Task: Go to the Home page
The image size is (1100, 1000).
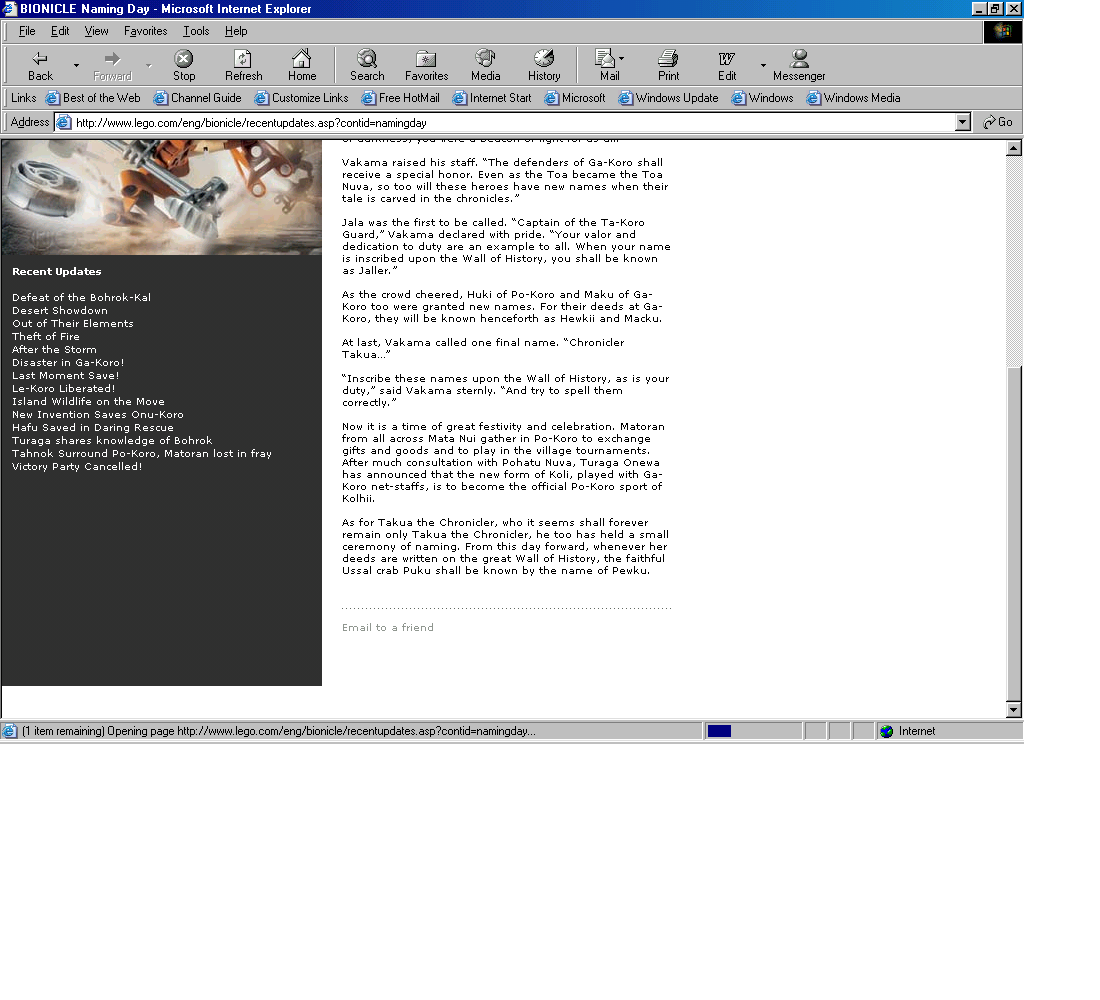Action: click(x=302, y=65)
